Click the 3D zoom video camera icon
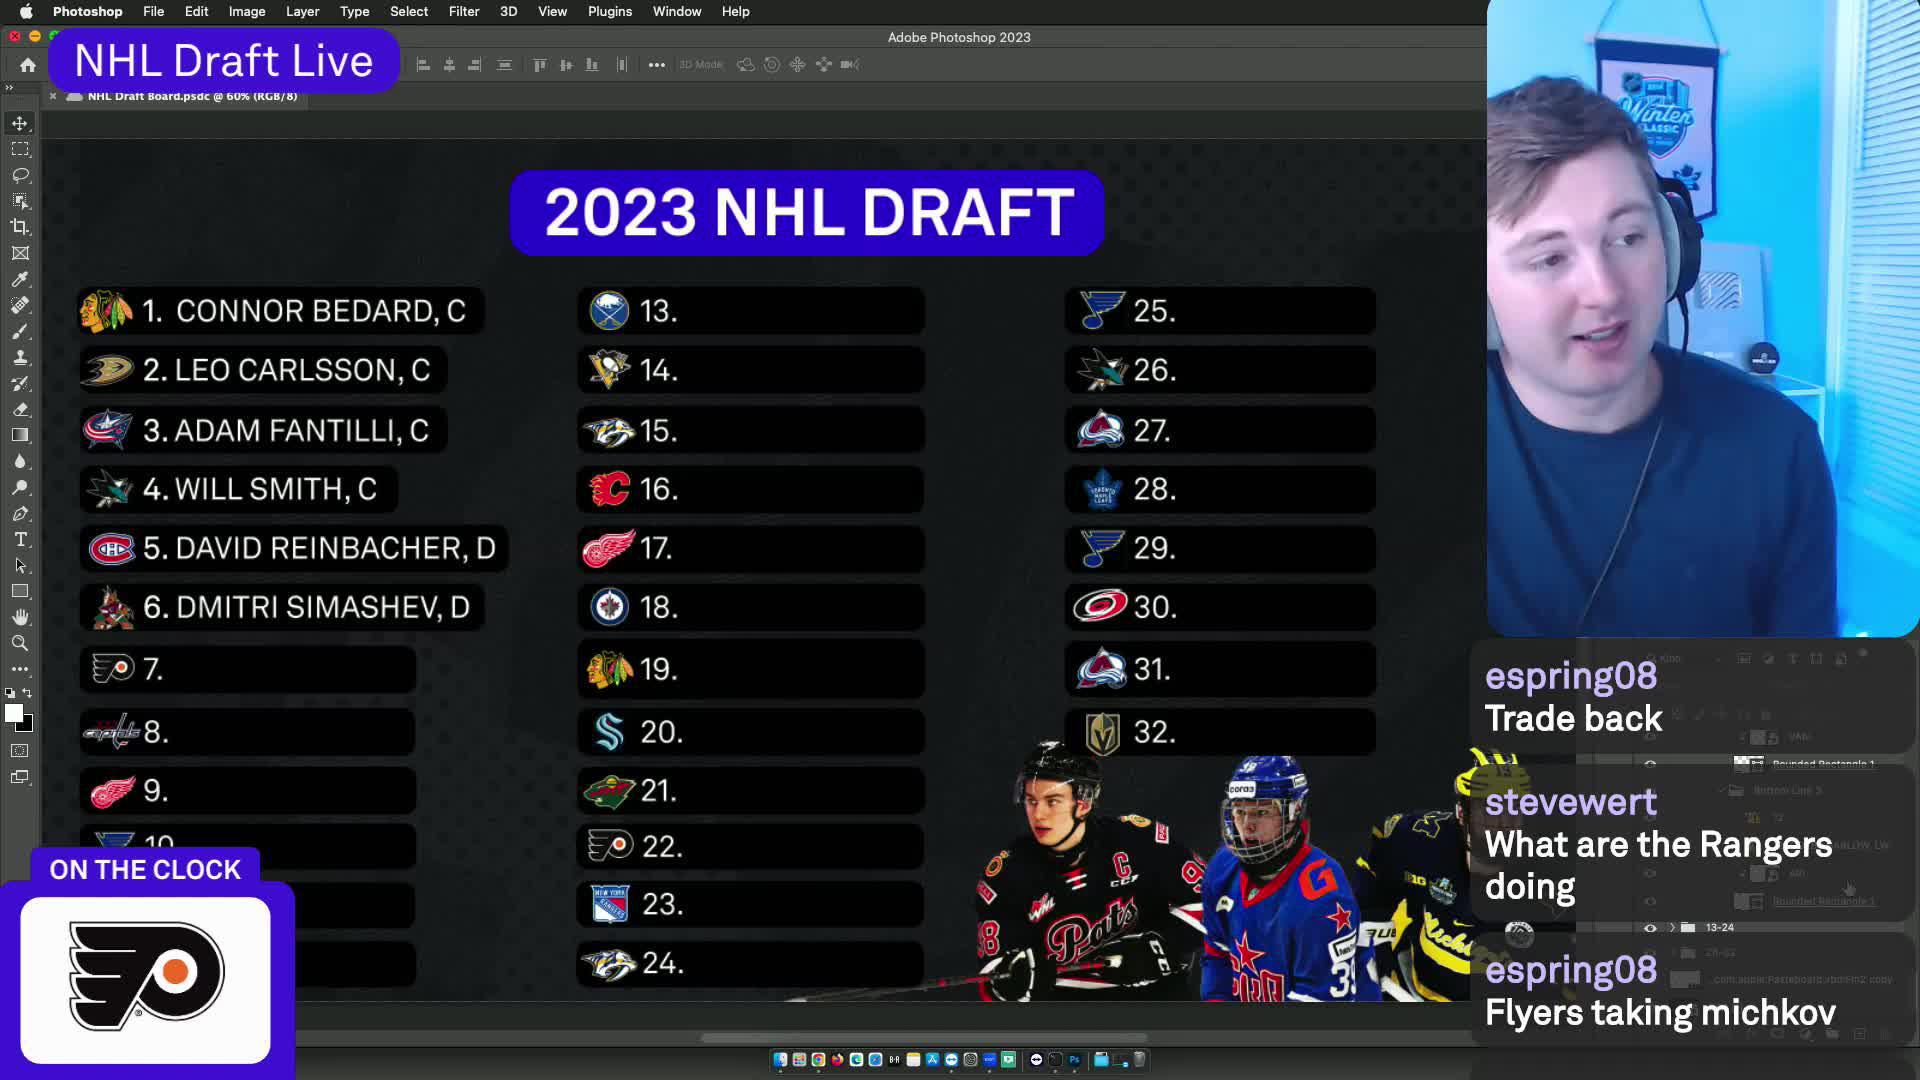The image size is (1920, 1080). [850, 65]
